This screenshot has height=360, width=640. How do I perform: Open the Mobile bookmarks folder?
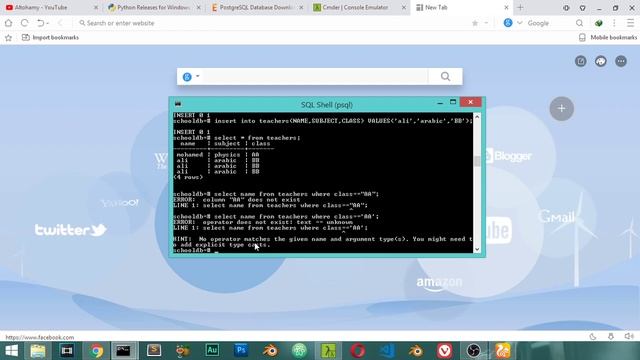point(608,38)
